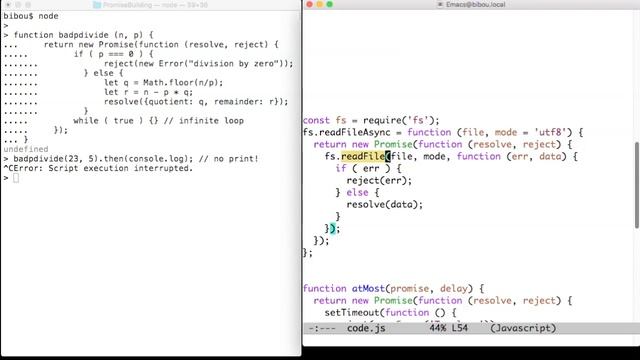Click the -:--- status flags in mode line
Viewport: 640px width, 360px height.
[x=322, y=328]
